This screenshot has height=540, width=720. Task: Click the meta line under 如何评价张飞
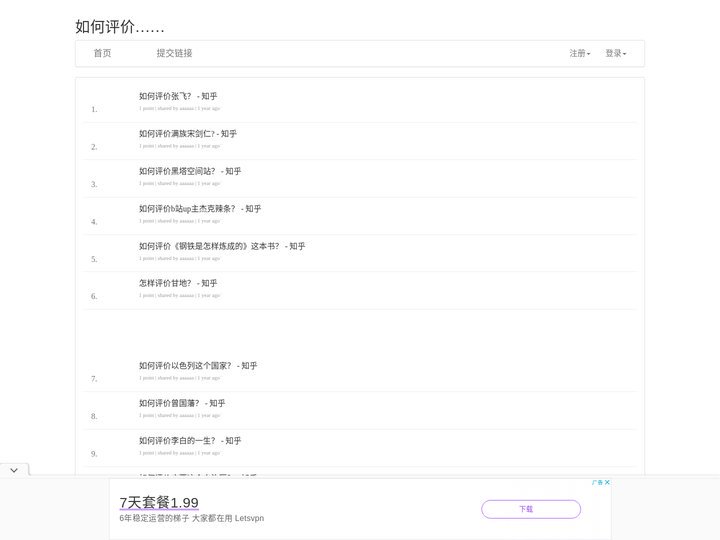(x=180, y=108)
